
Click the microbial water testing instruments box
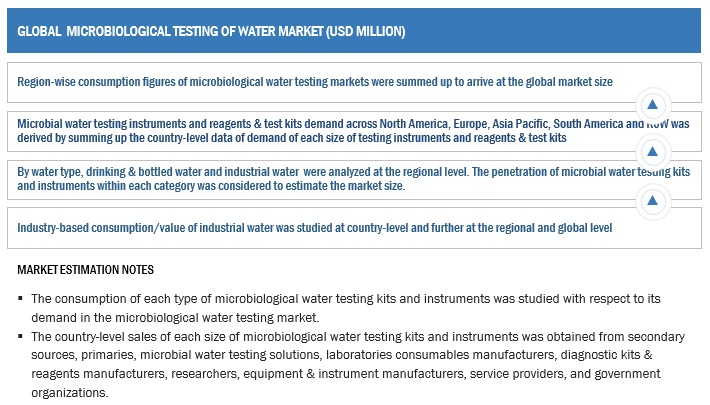tap(330, 129)
